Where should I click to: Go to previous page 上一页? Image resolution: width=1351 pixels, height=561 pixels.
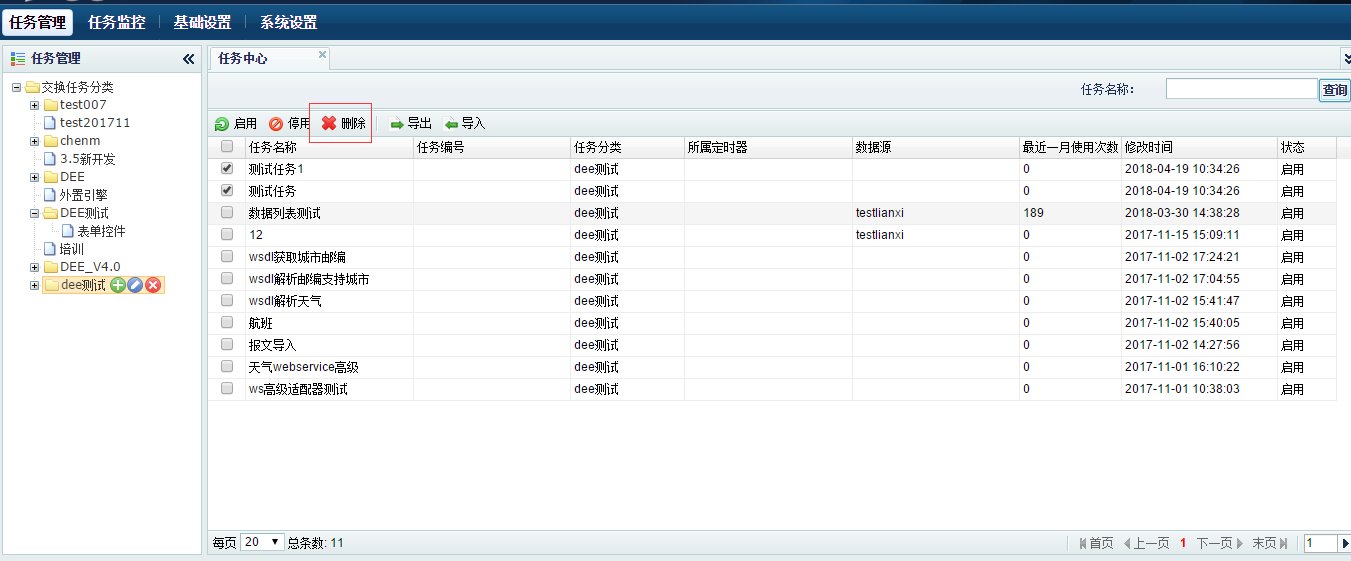coord(1146,543)
